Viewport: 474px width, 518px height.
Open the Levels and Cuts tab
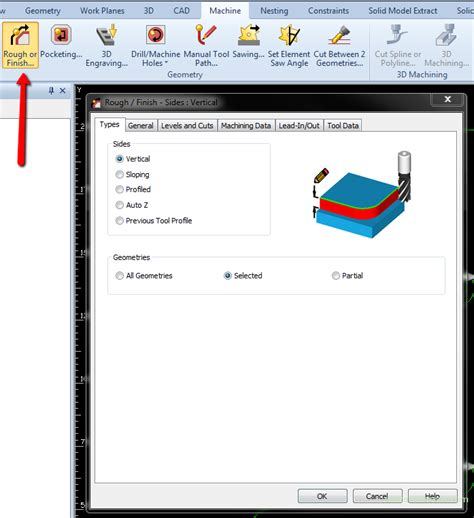click(187, 126)
